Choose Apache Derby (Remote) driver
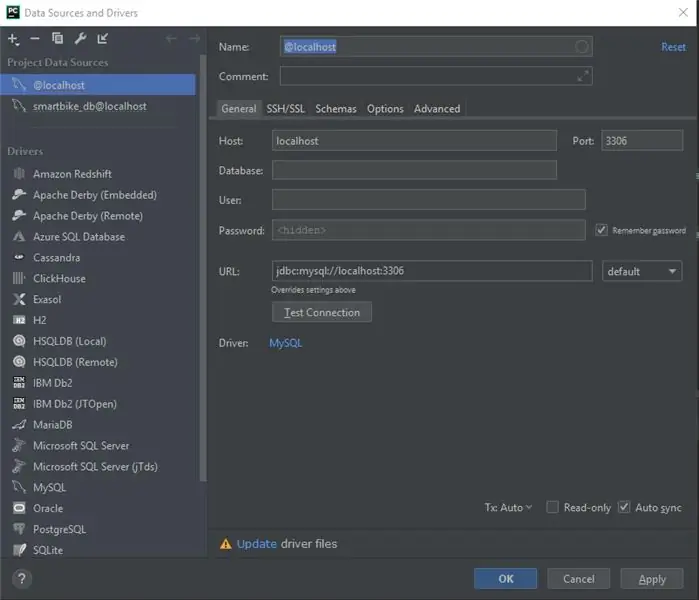699x600 pixels. [x=88, y=216]
